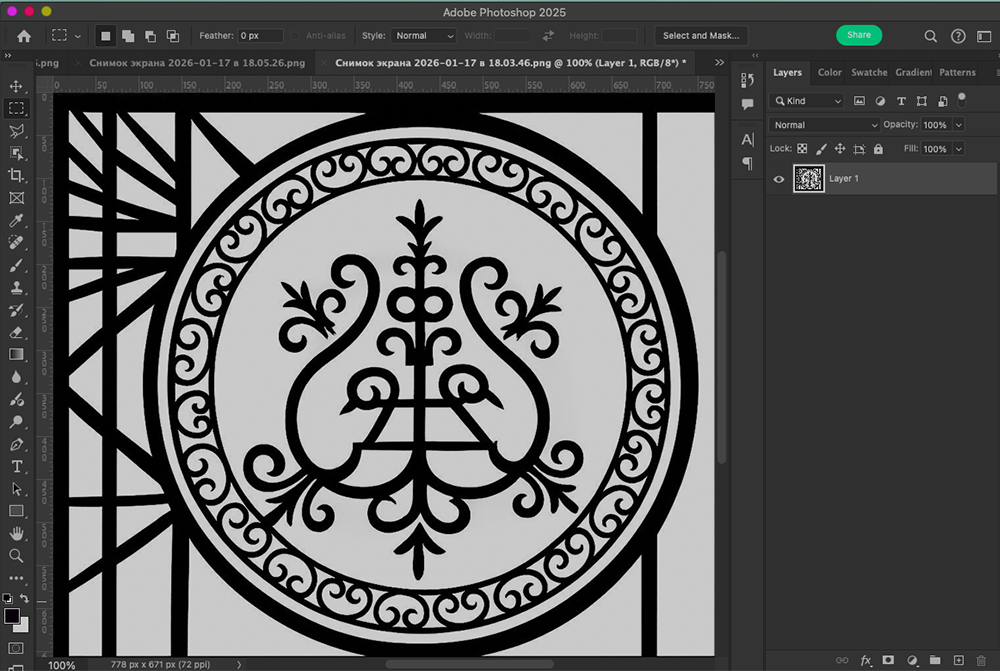Select the Eyedropper tool
Image resolution: width=1000 pixels, height=671 pixels.
pos(16,221)
